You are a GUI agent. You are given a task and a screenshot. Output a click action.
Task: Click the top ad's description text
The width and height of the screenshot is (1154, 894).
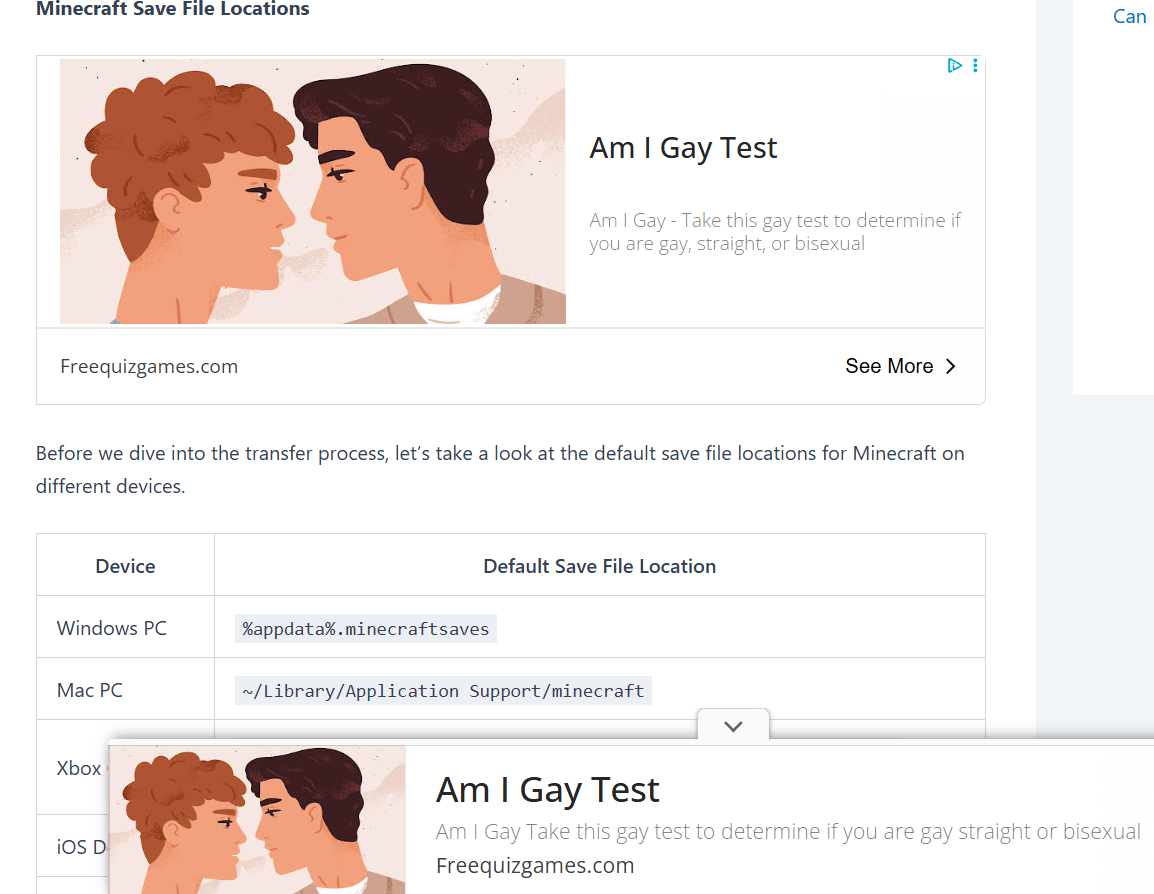click(775, 232)
